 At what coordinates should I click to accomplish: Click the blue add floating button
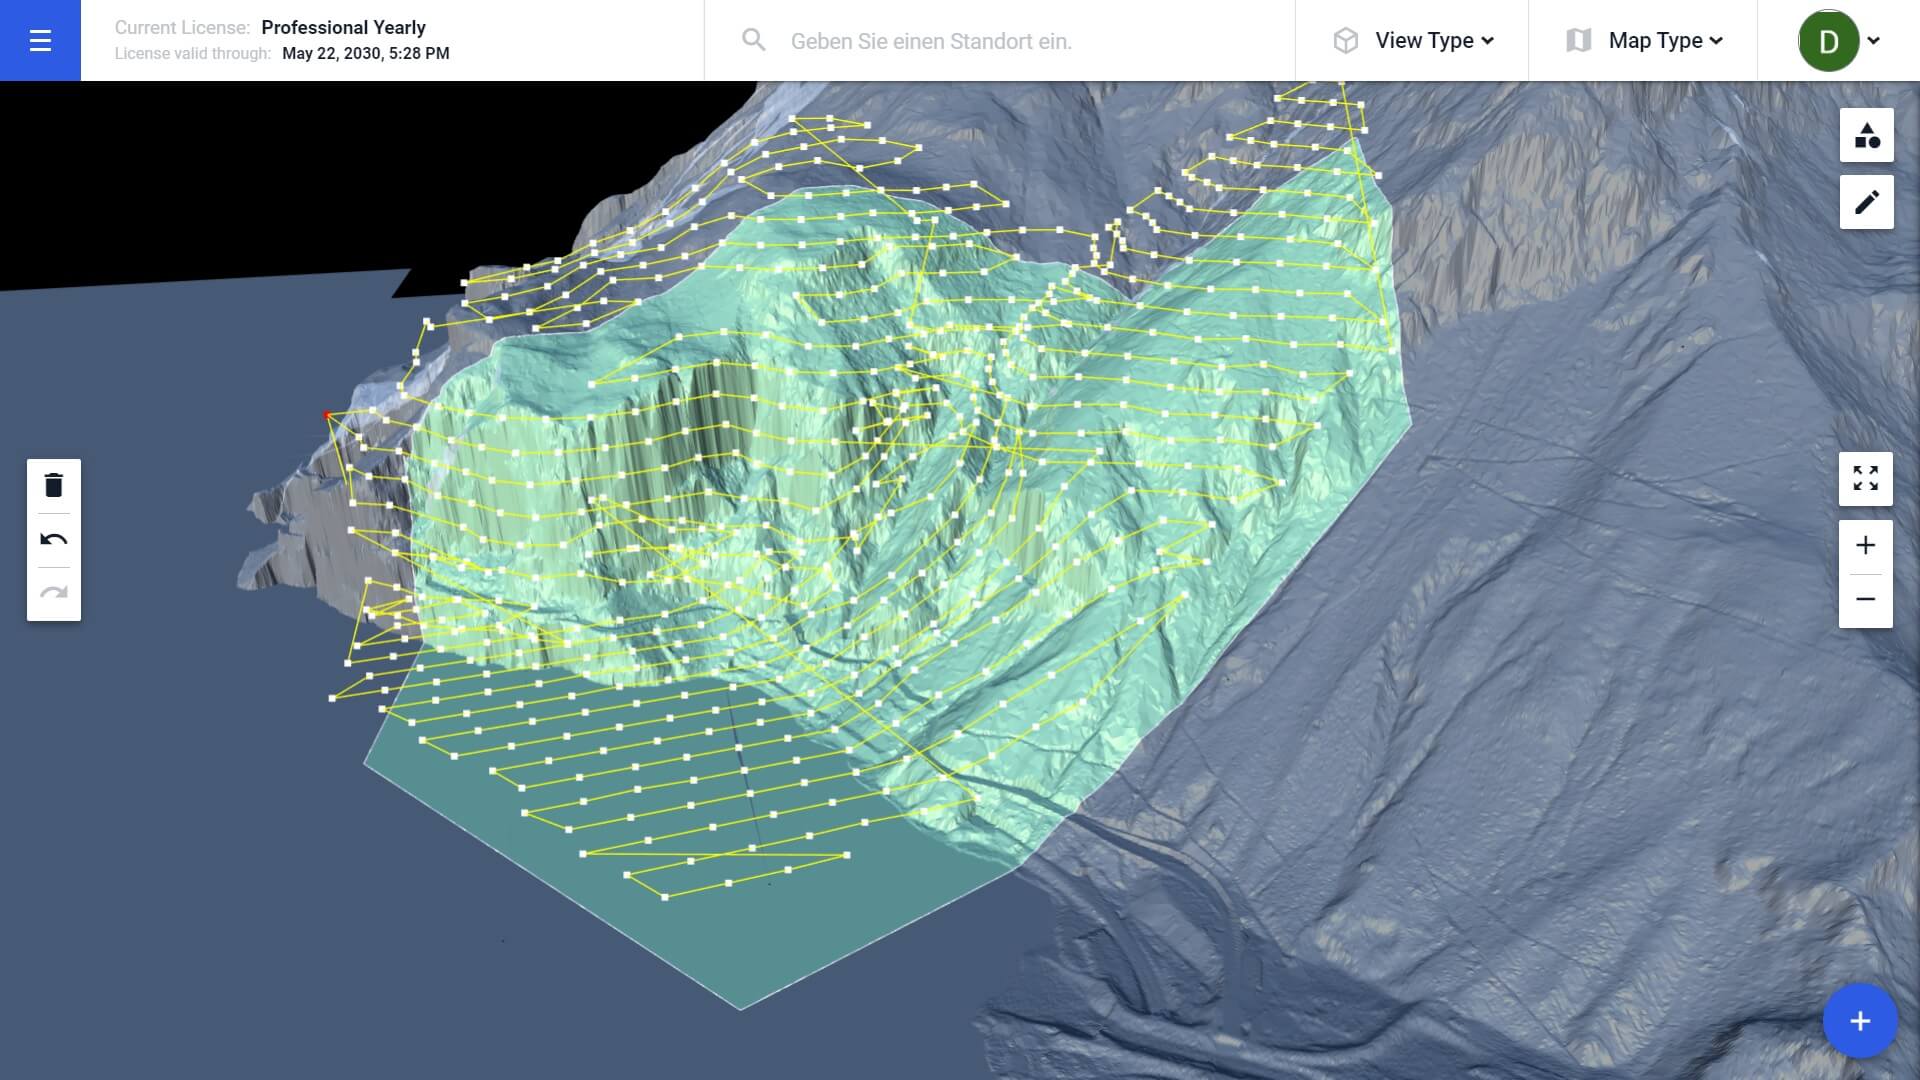tap(1859, 1021)
